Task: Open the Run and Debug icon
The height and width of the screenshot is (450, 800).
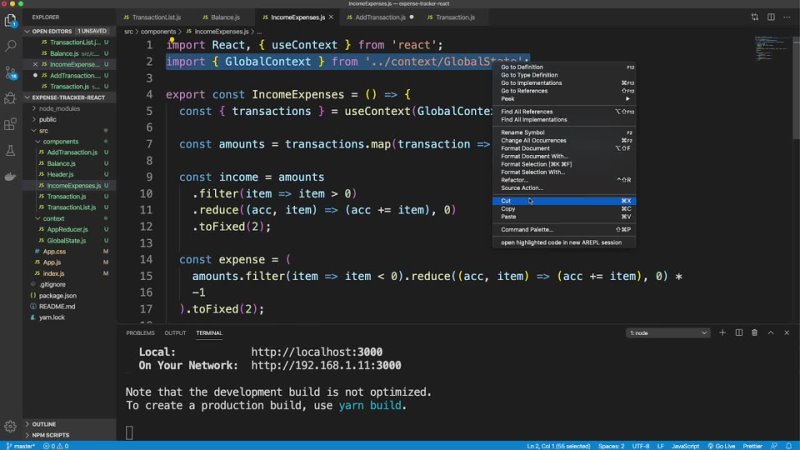Action: coord(10,98)
